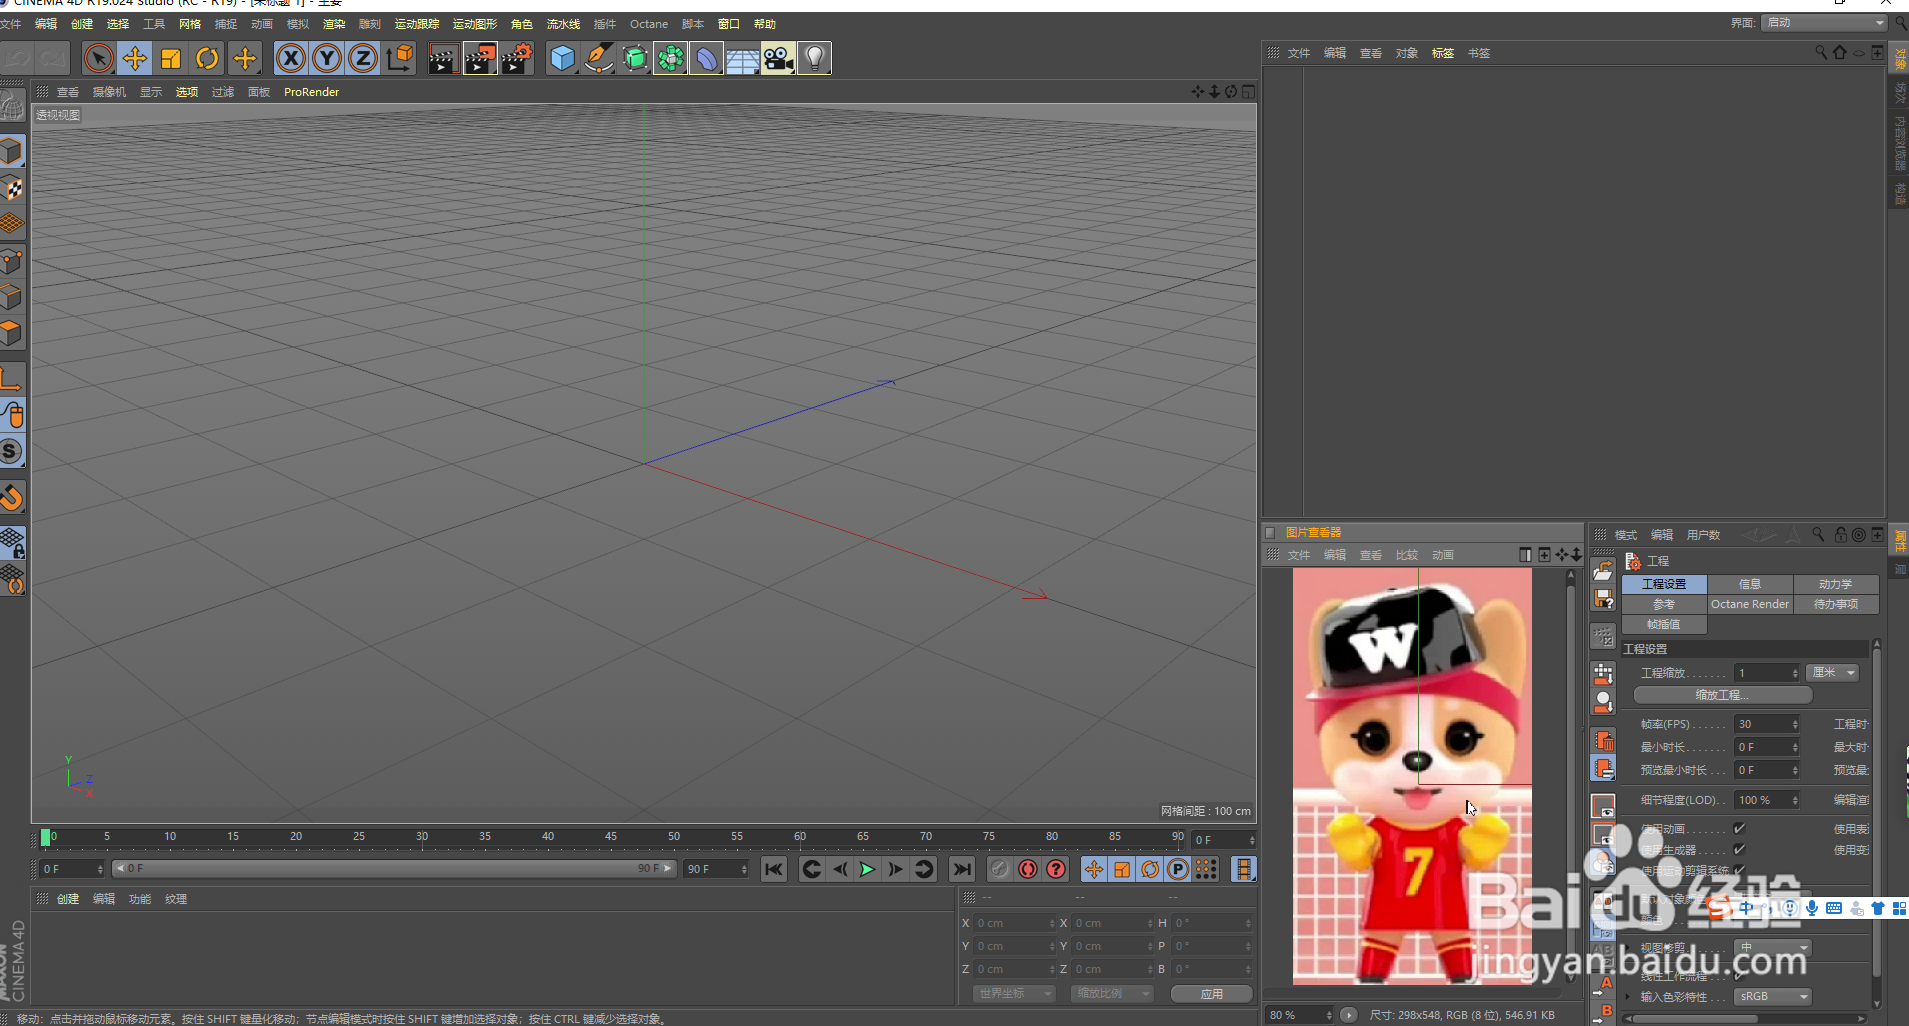This screenshot has width=1909, height=1026.
Task: Open render settings gear clapperboard
Action: point(516,59)
